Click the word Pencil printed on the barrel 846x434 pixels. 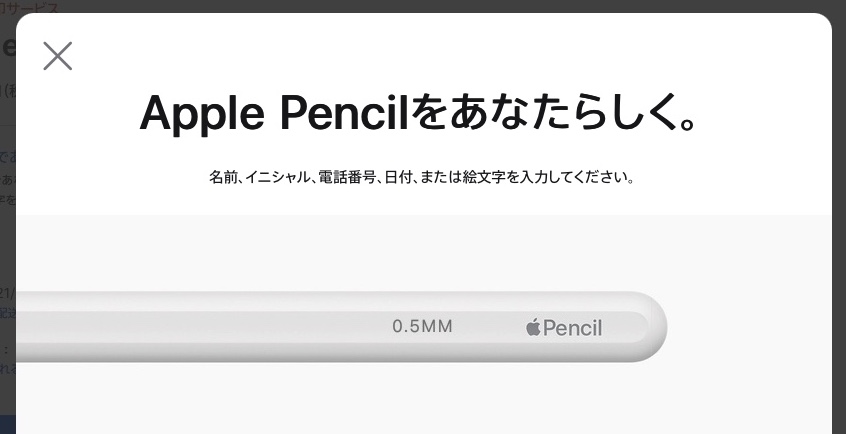point(573,327)
